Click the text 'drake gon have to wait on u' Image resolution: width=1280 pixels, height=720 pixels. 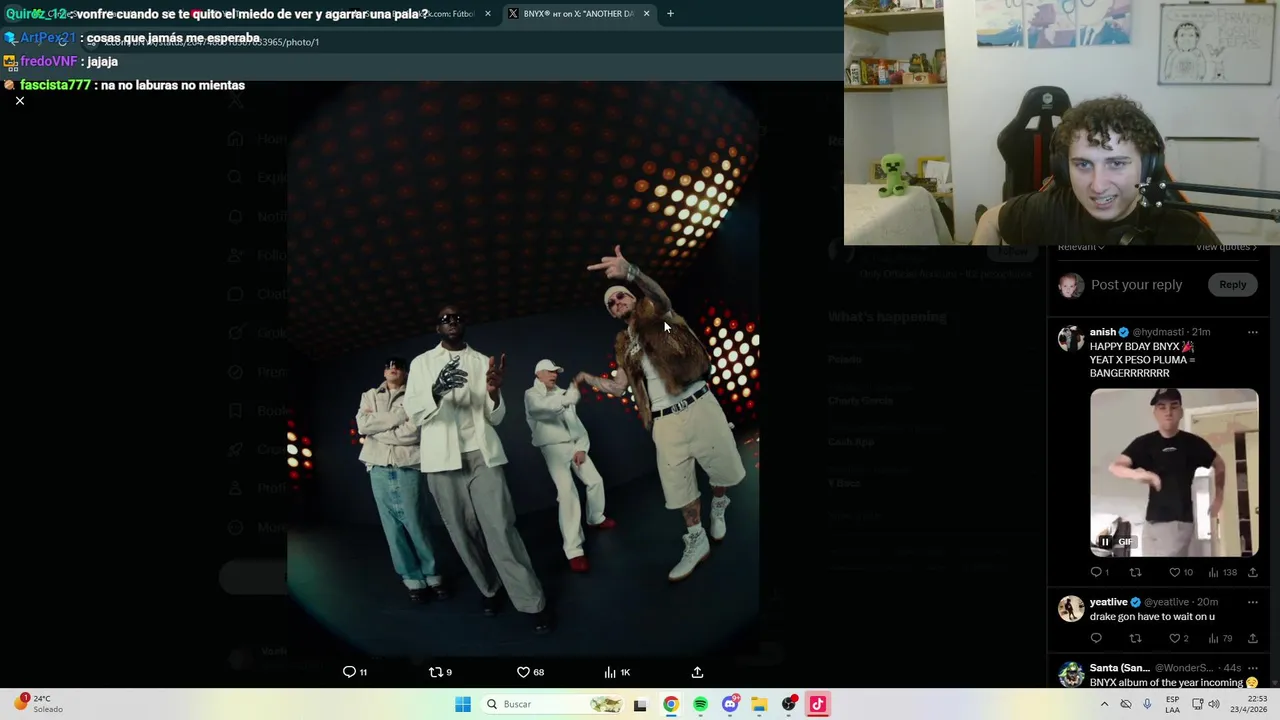click(x=1152, y=616)
